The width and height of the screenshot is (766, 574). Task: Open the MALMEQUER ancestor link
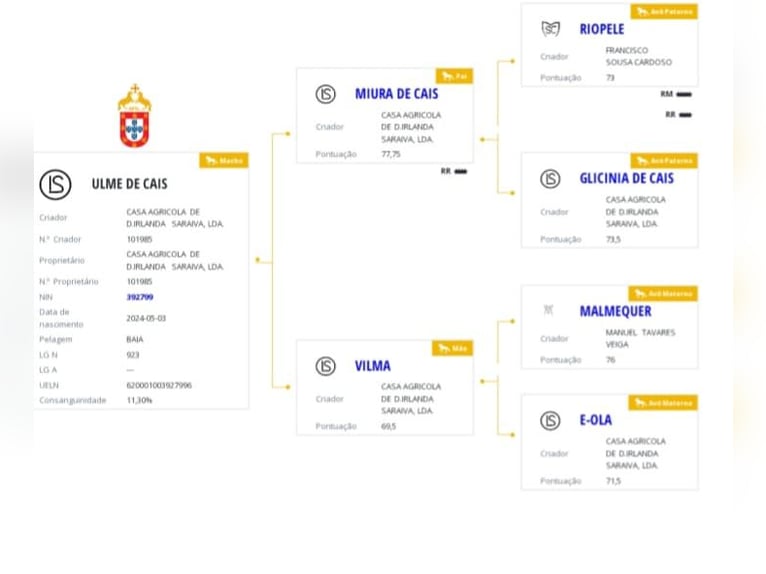pos(615,311)
